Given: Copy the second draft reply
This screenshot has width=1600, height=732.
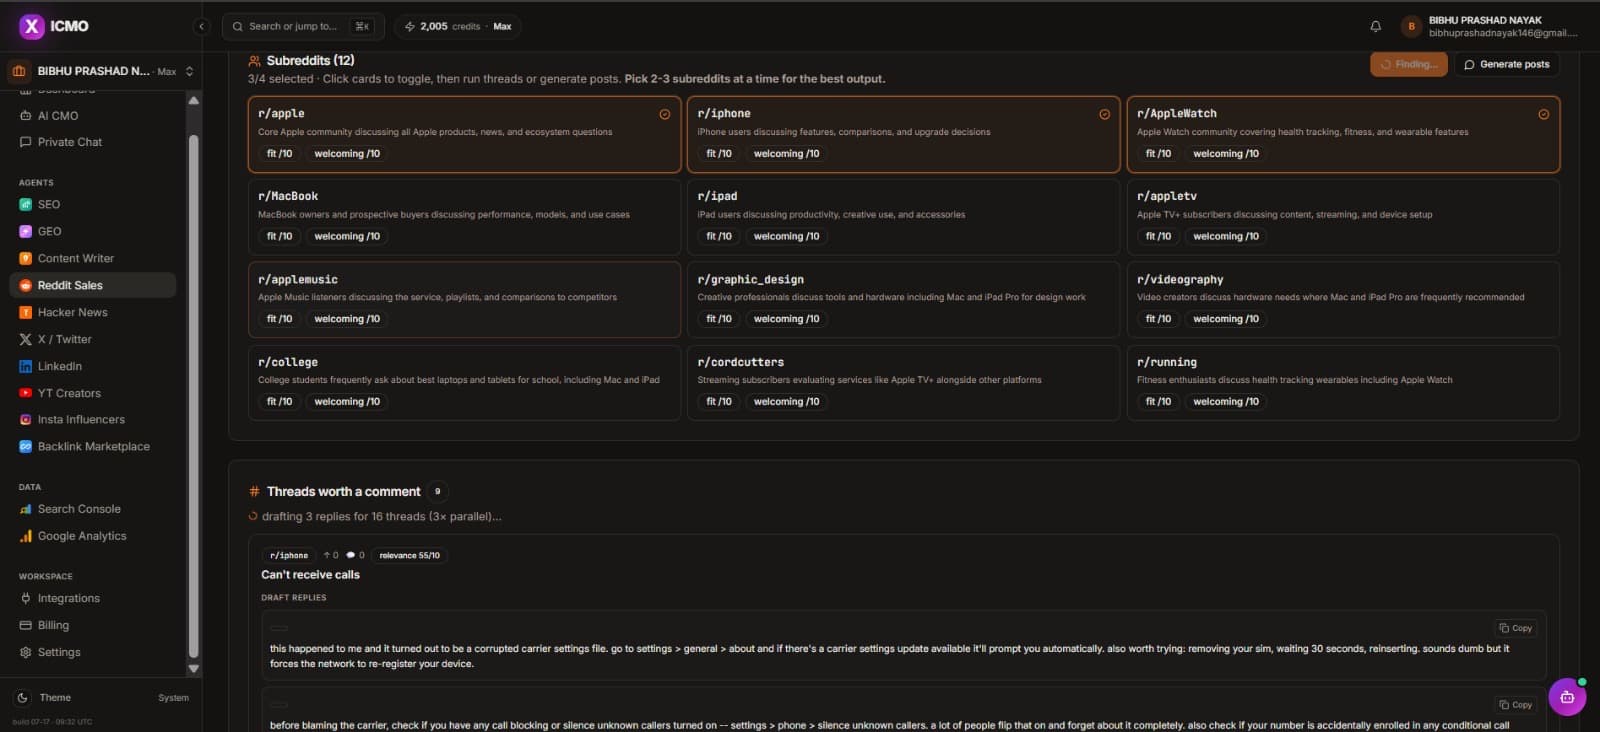Looking at the screenshot, I should click(1515, 705).
